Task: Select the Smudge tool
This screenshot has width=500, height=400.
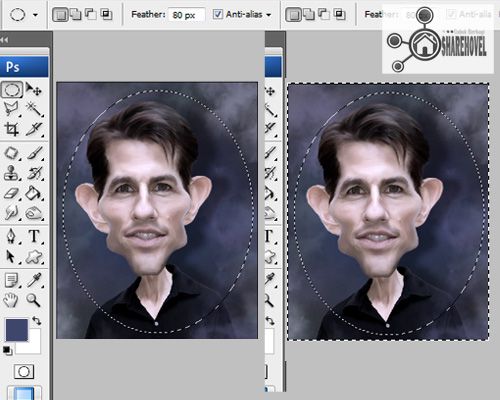Action: (x=11, y=212)
